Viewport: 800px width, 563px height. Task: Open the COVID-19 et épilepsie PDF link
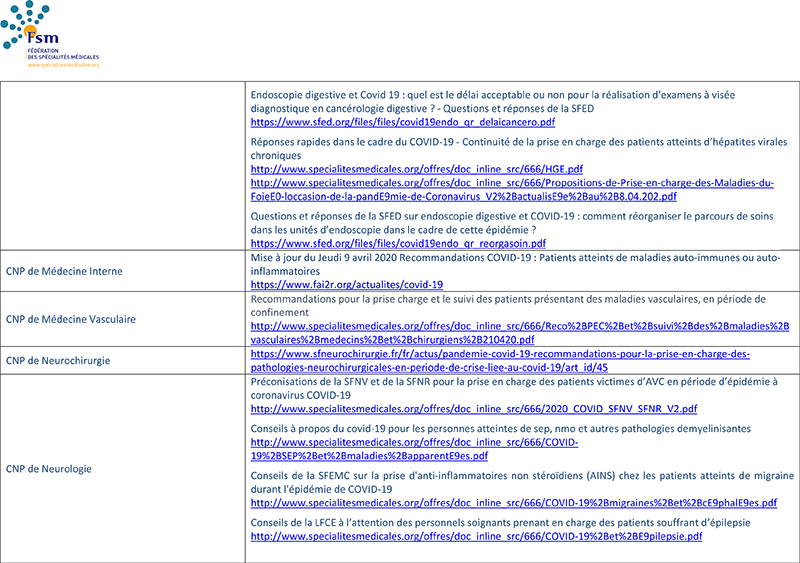coord(476,536)
